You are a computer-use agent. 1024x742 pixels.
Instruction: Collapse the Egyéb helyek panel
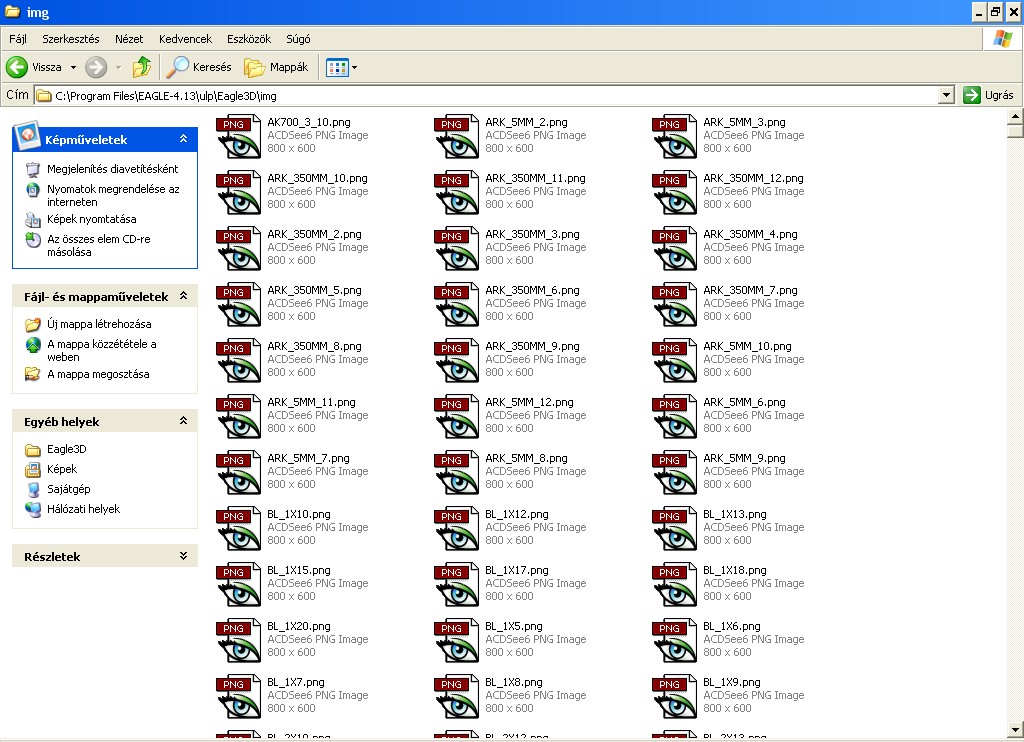184,421
